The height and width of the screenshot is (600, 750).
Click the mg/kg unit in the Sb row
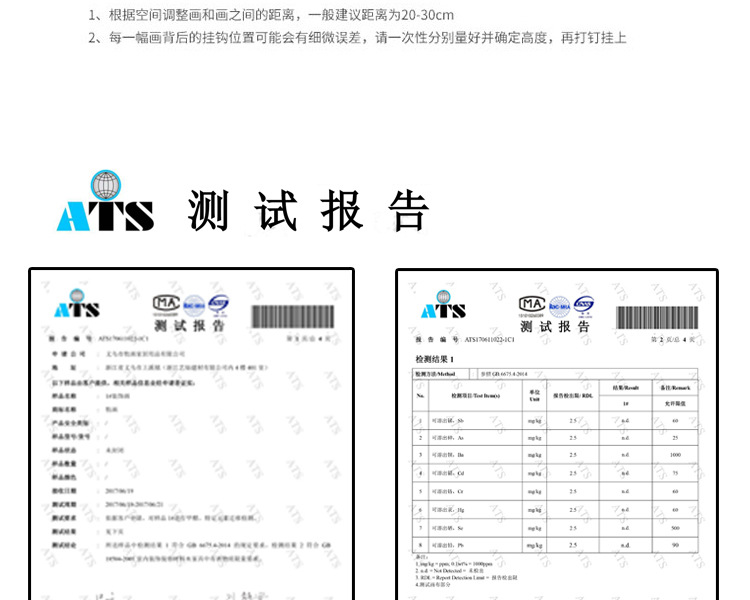pyautogui.click(x=534, y=421)
